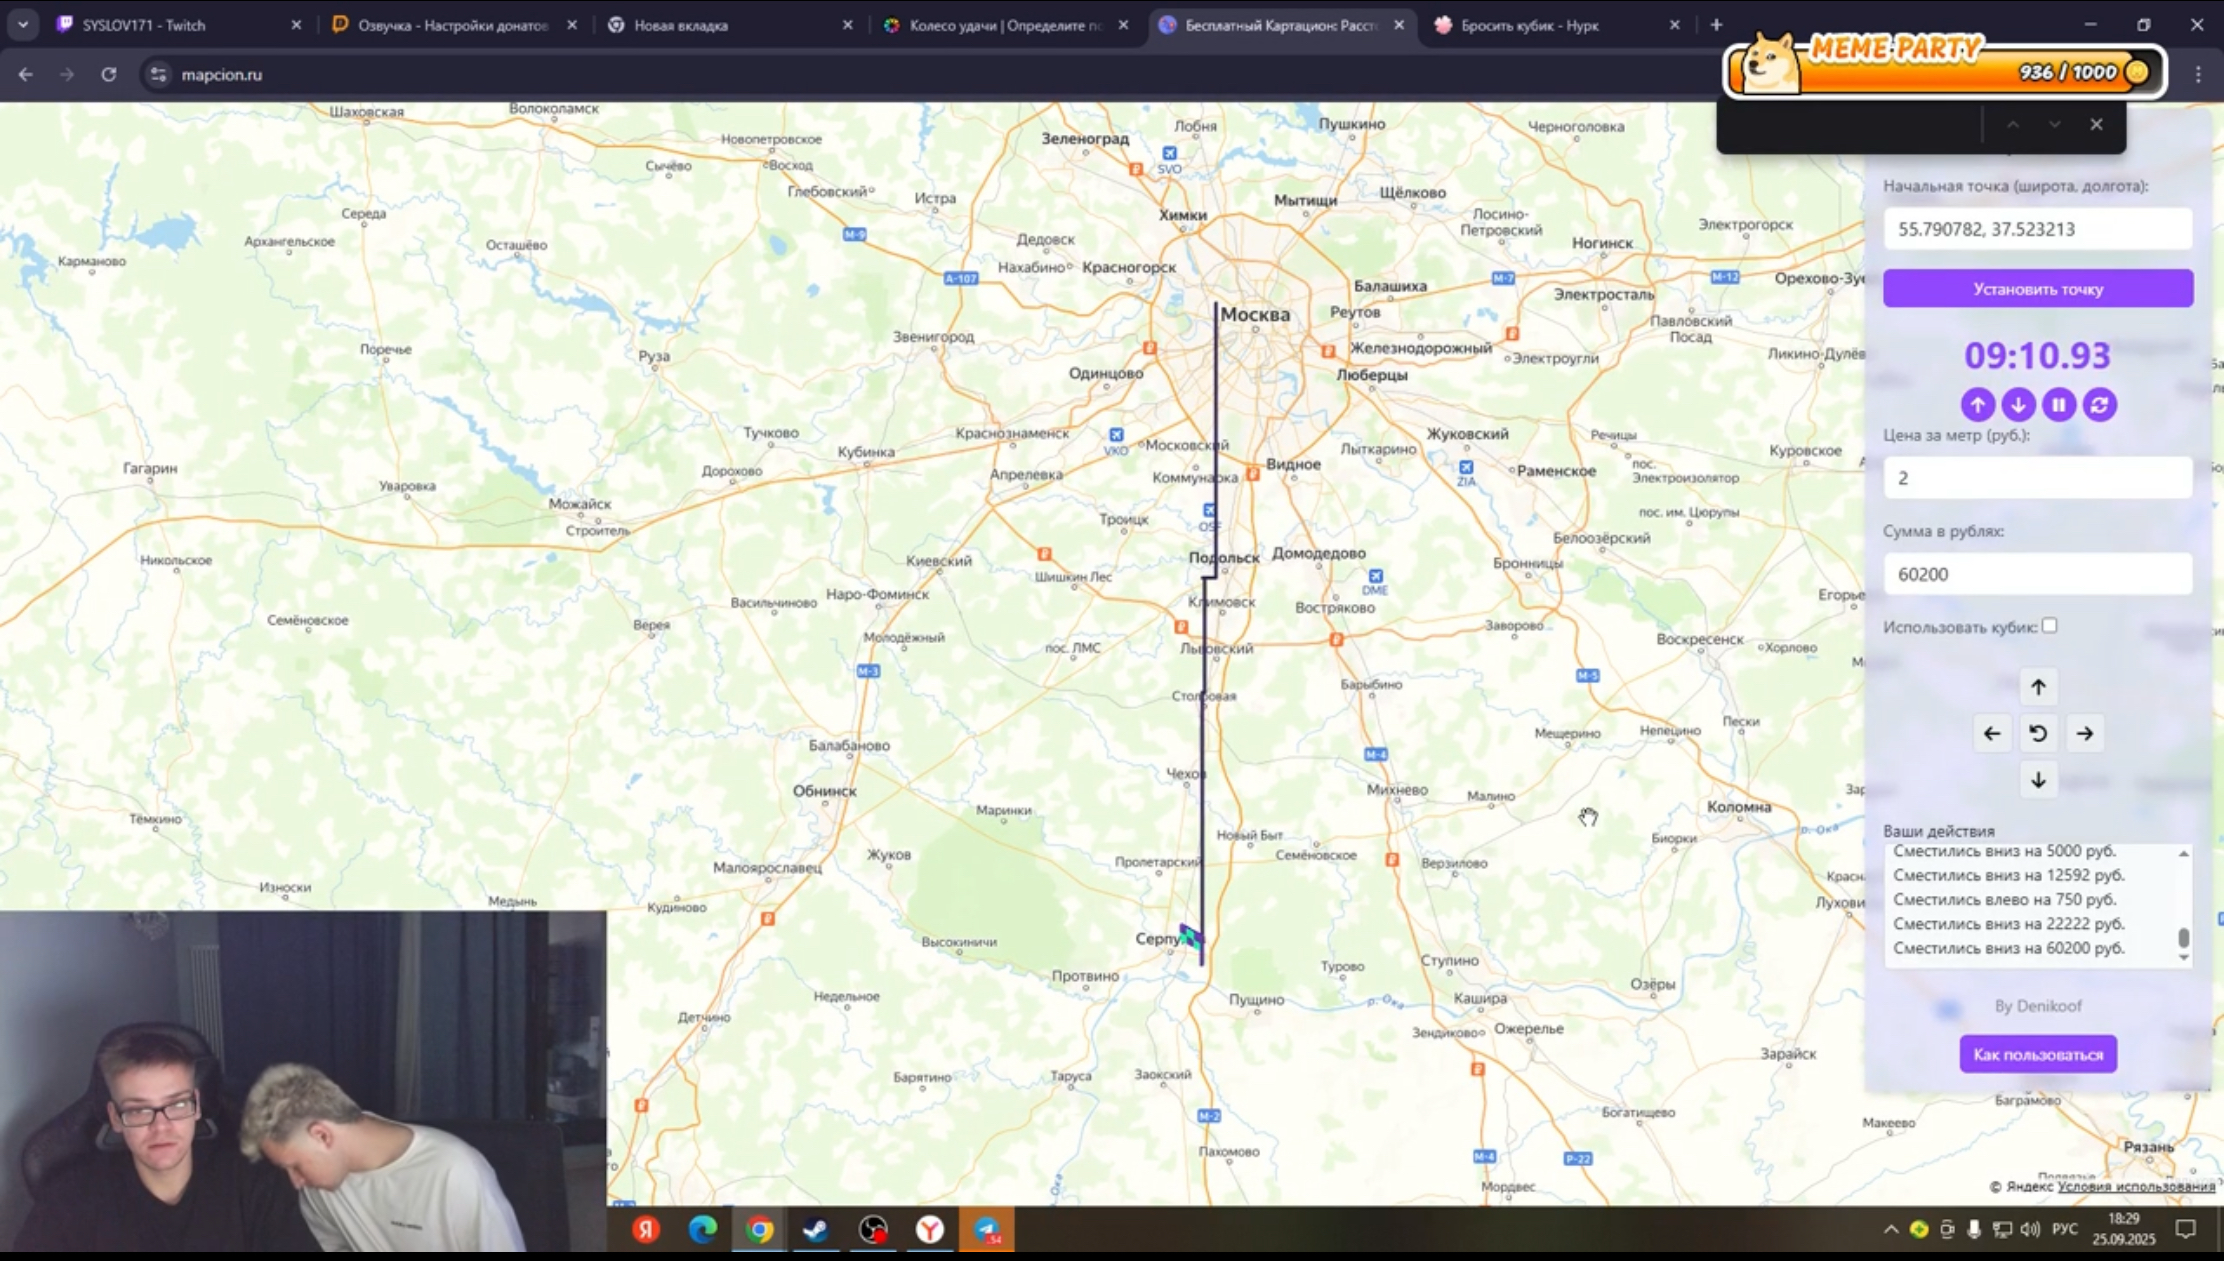Switch to Колесо удачи tab
The width and height of the screenshot is (2224, 1261).
point(1000,25)
